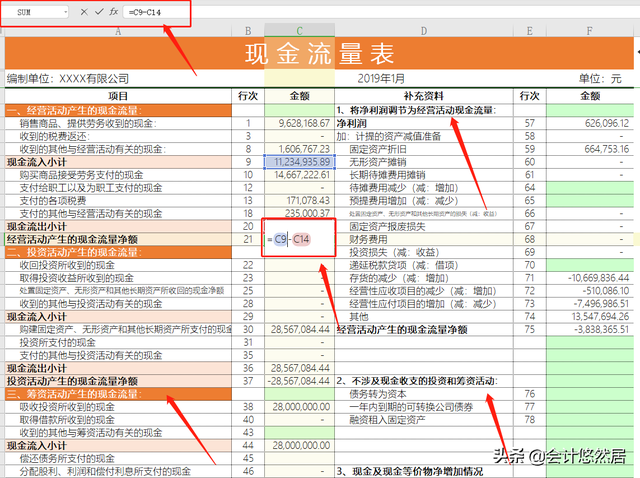Click amount cell 14,667,222.61
The width and height of the screenshot is (640, 478).
click(299, 175)
